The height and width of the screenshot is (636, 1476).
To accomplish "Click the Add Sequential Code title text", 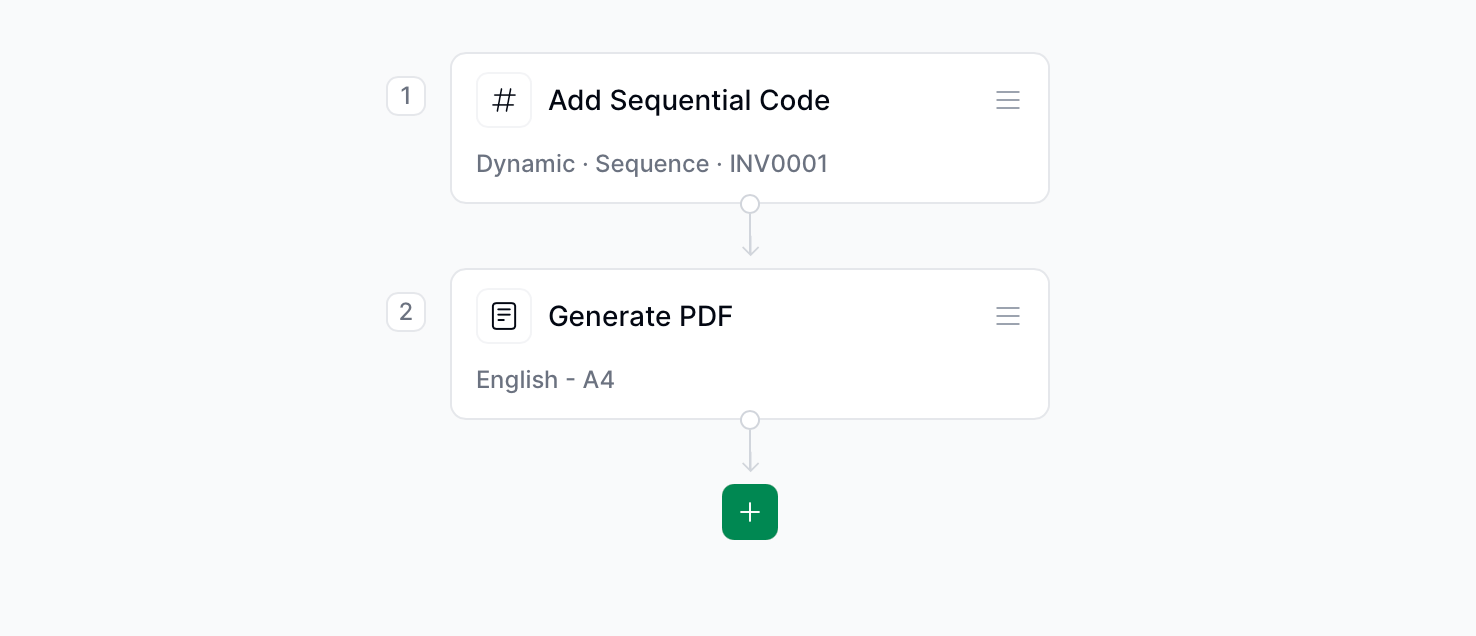I will click(x=689, y=100).
